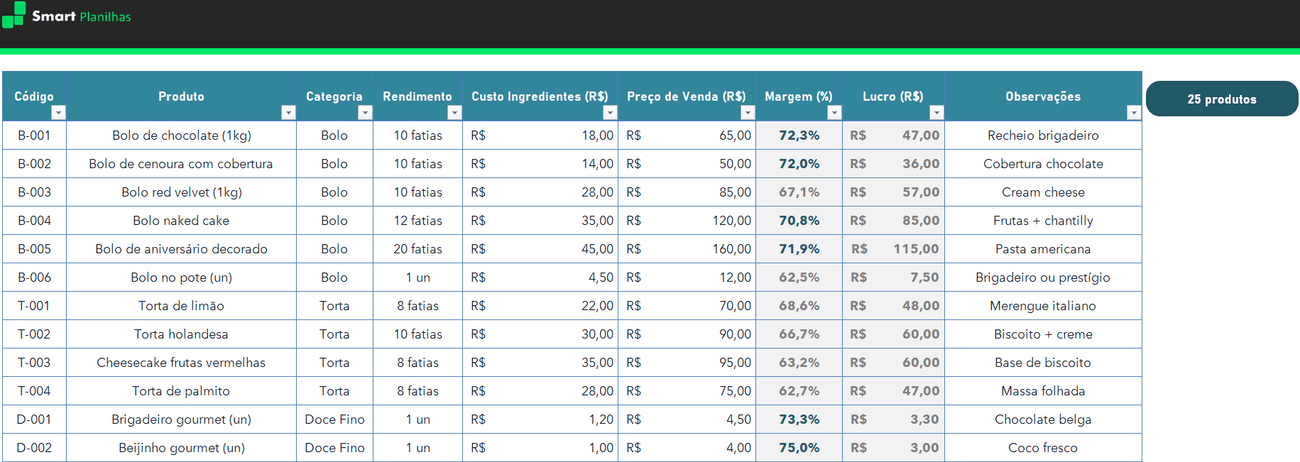Image resolution: width=1300 pixels, height=462 pixels.
Task: Select cell Massa folhada
Action: [x=1043, y=391]
